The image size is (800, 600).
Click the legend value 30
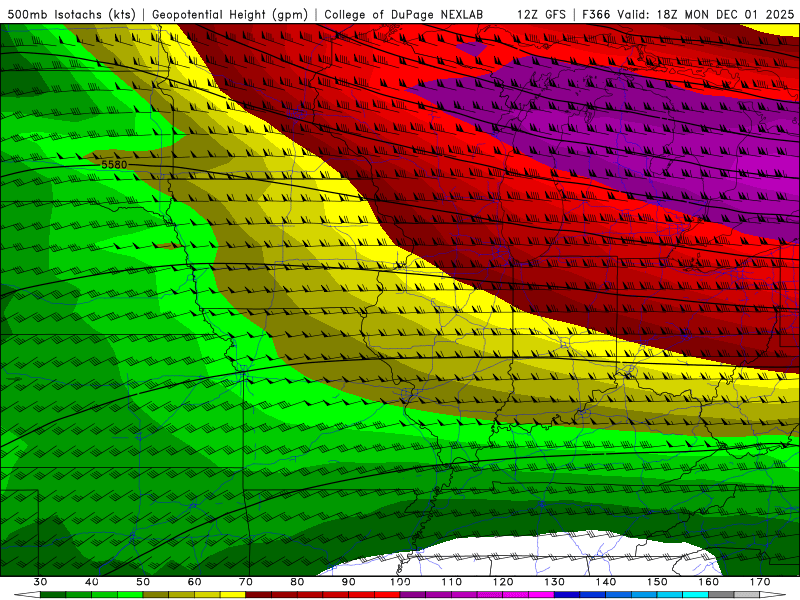[x=40, y=582]
